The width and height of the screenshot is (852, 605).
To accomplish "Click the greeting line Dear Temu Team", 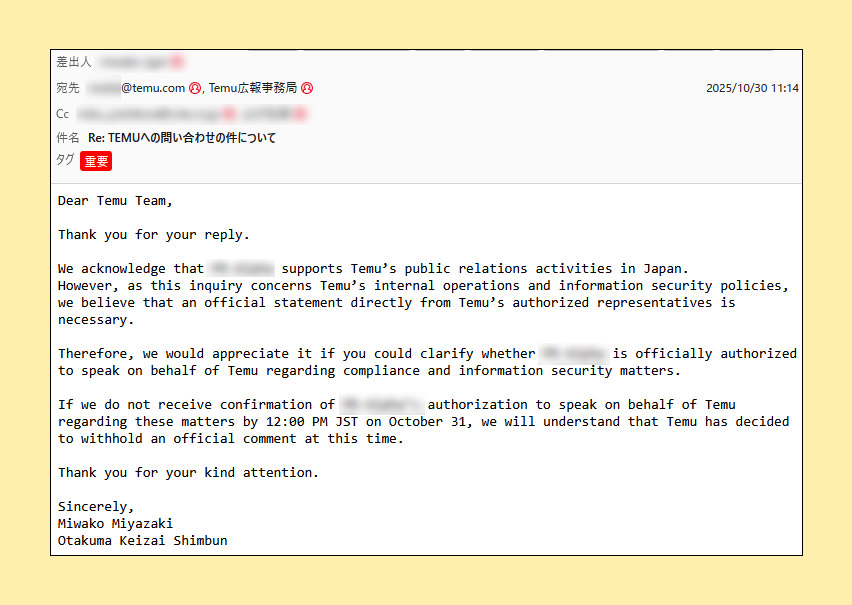I will coord(115,200).
